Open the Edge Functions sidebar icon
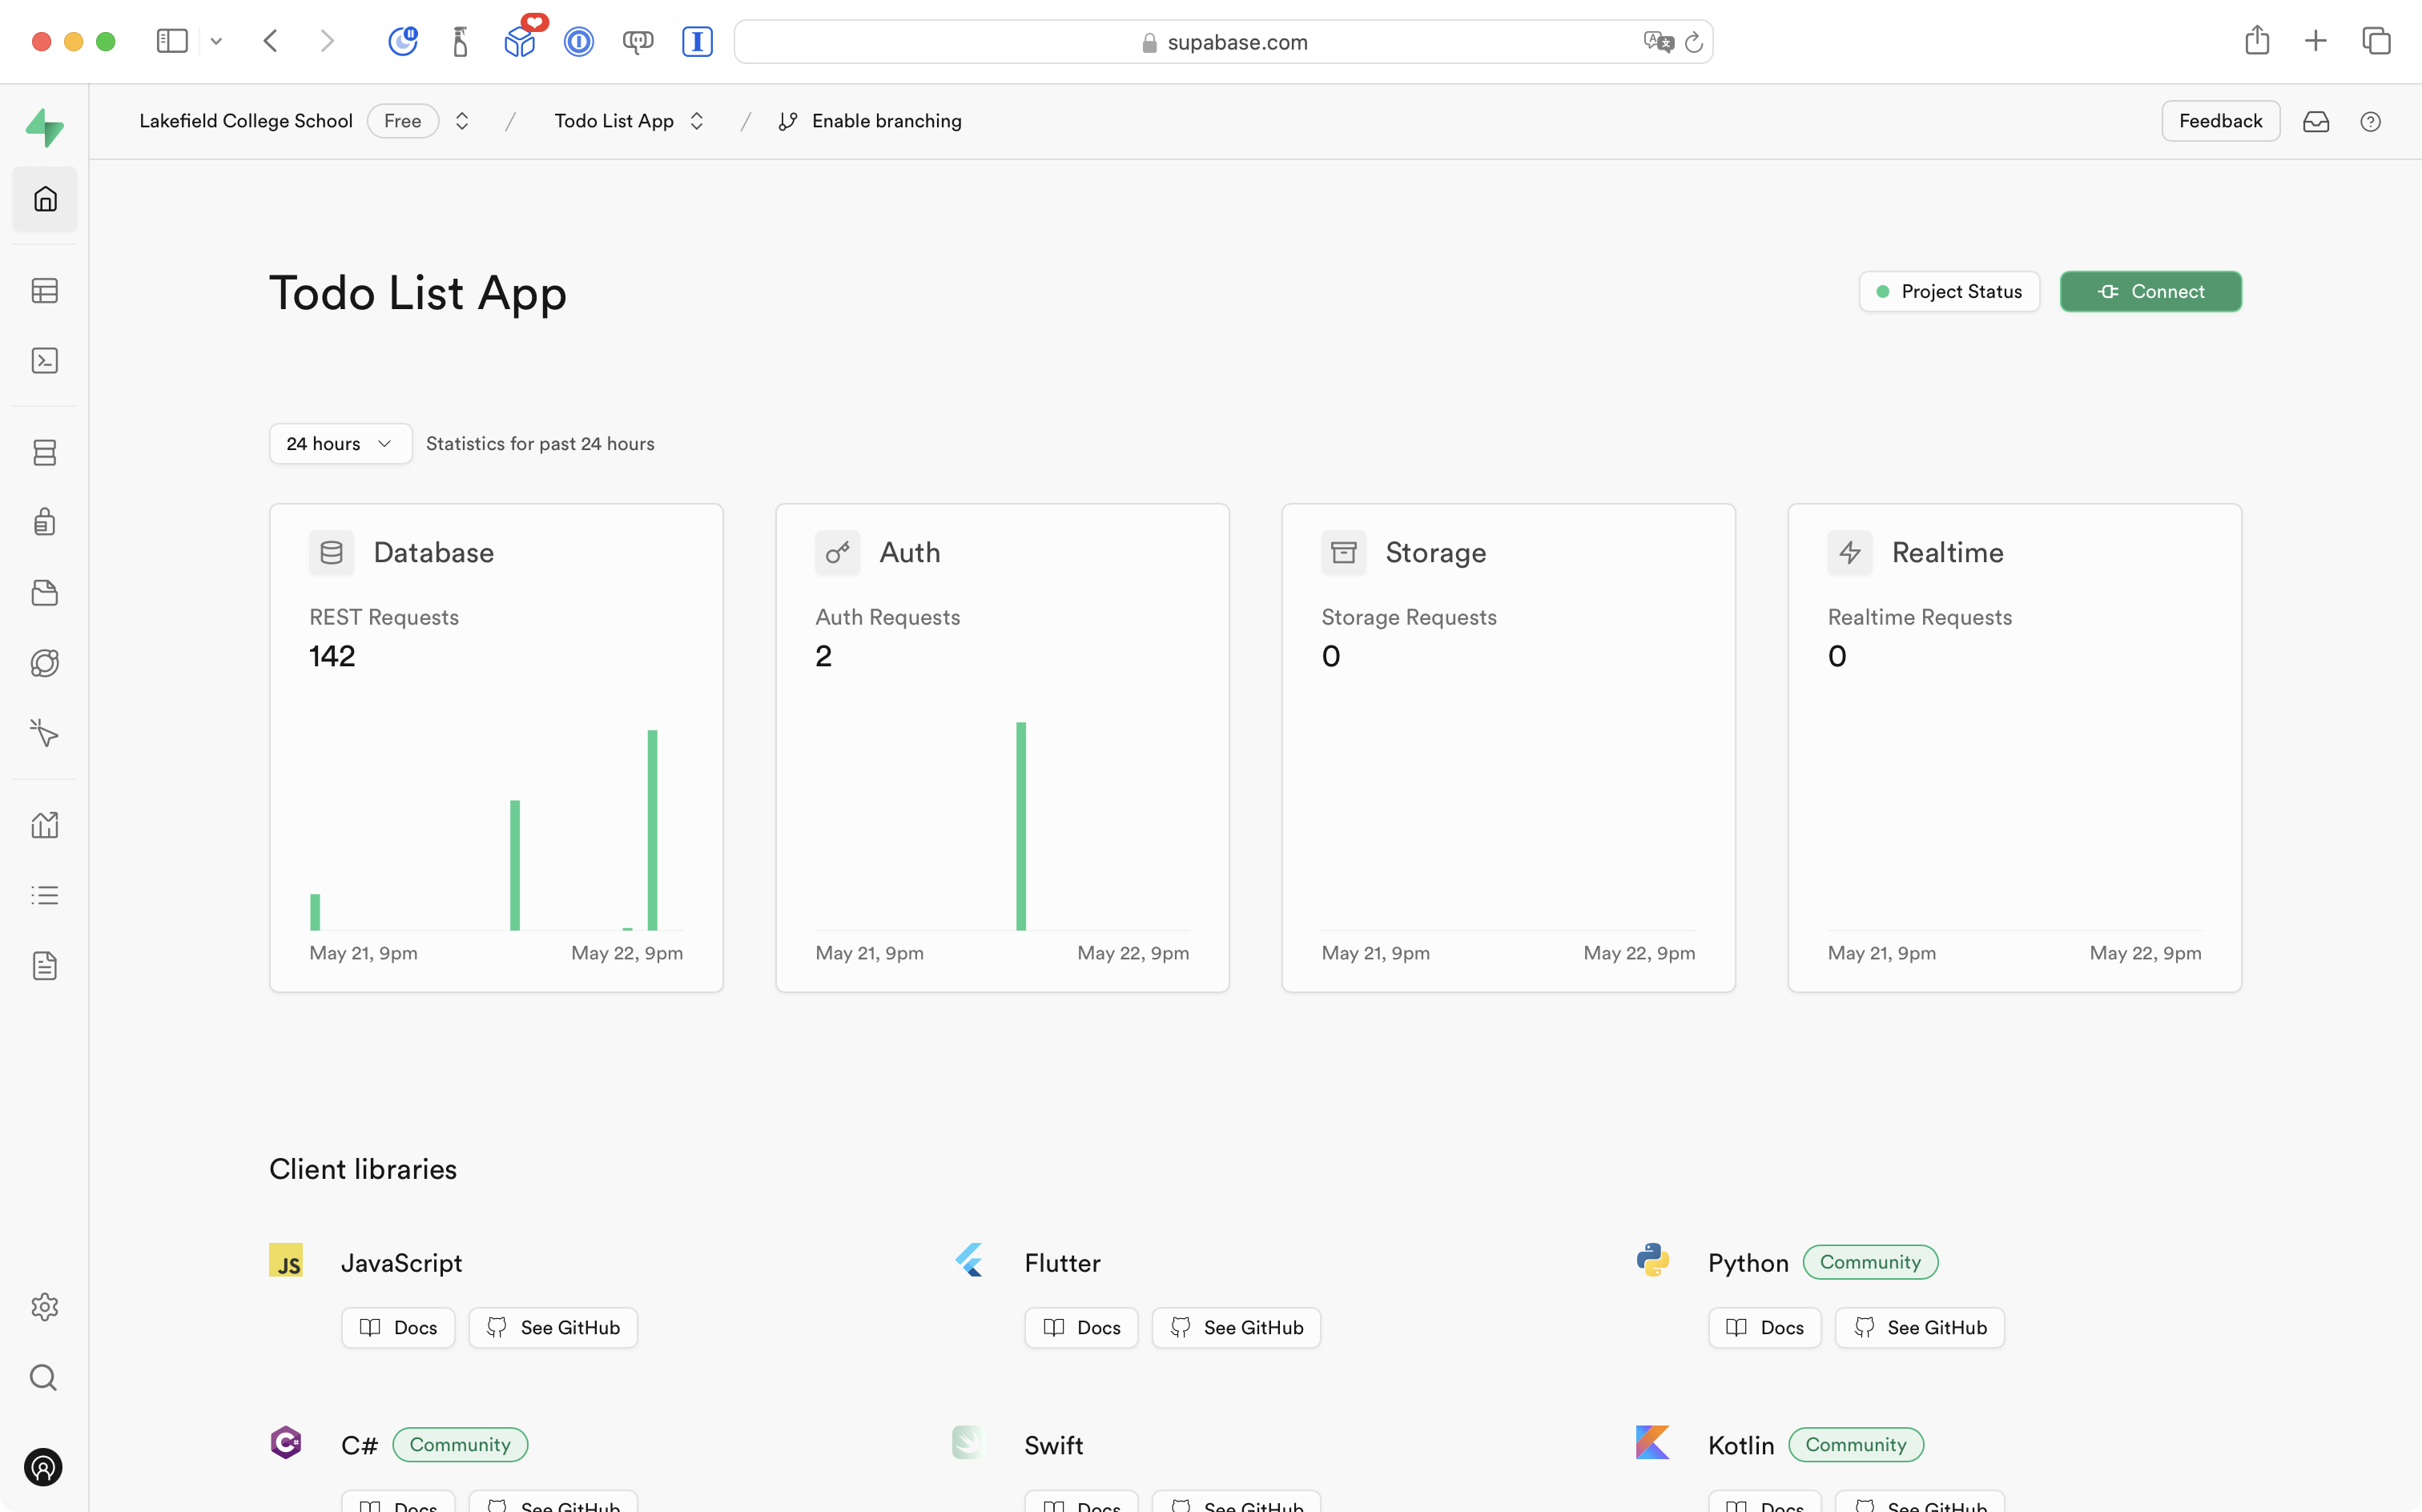The height and width of the screenshot is (1512, 2422). pyautogui.click(x=45, y=663)
